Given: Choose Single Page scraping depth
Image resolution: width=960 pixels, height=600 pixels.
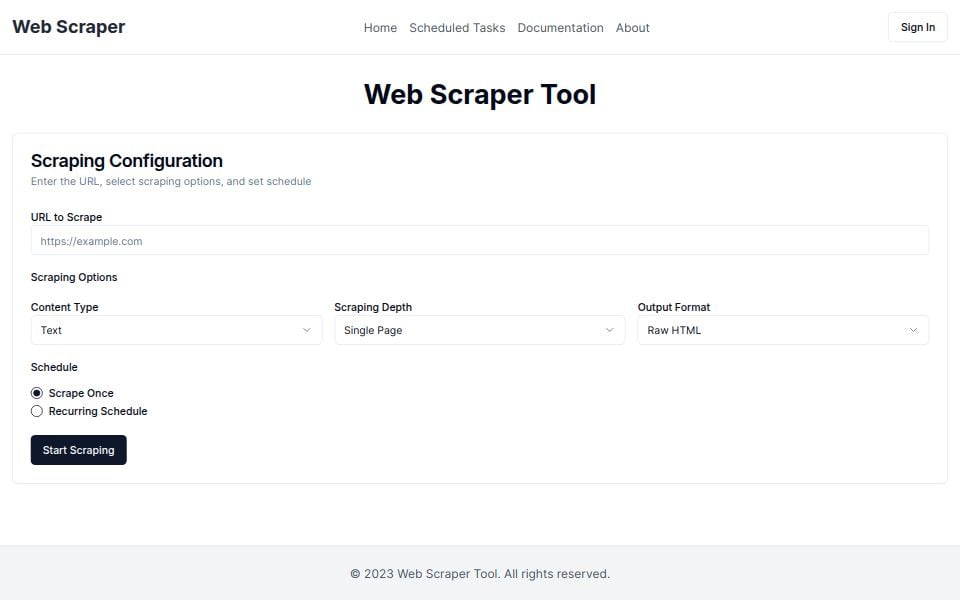Looking at the screenshot, I should [x=479, y=330].
